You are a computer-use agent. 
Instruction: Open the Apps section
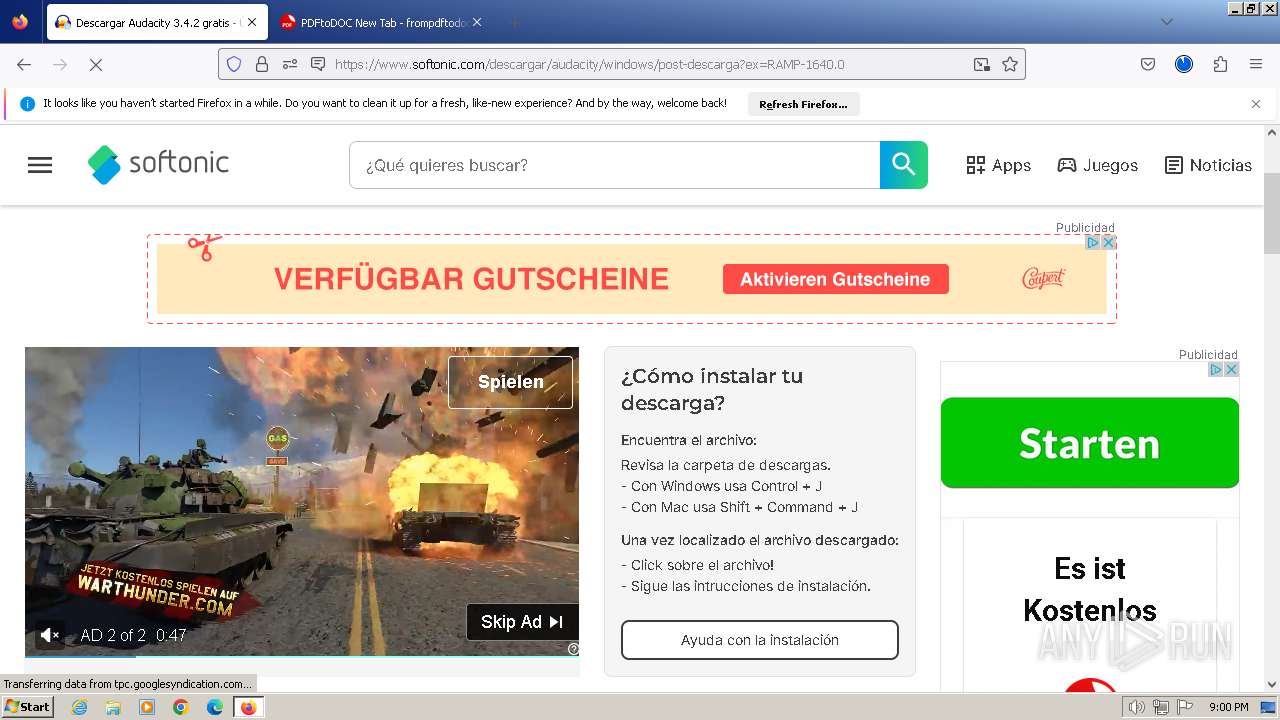pos(998,165)
